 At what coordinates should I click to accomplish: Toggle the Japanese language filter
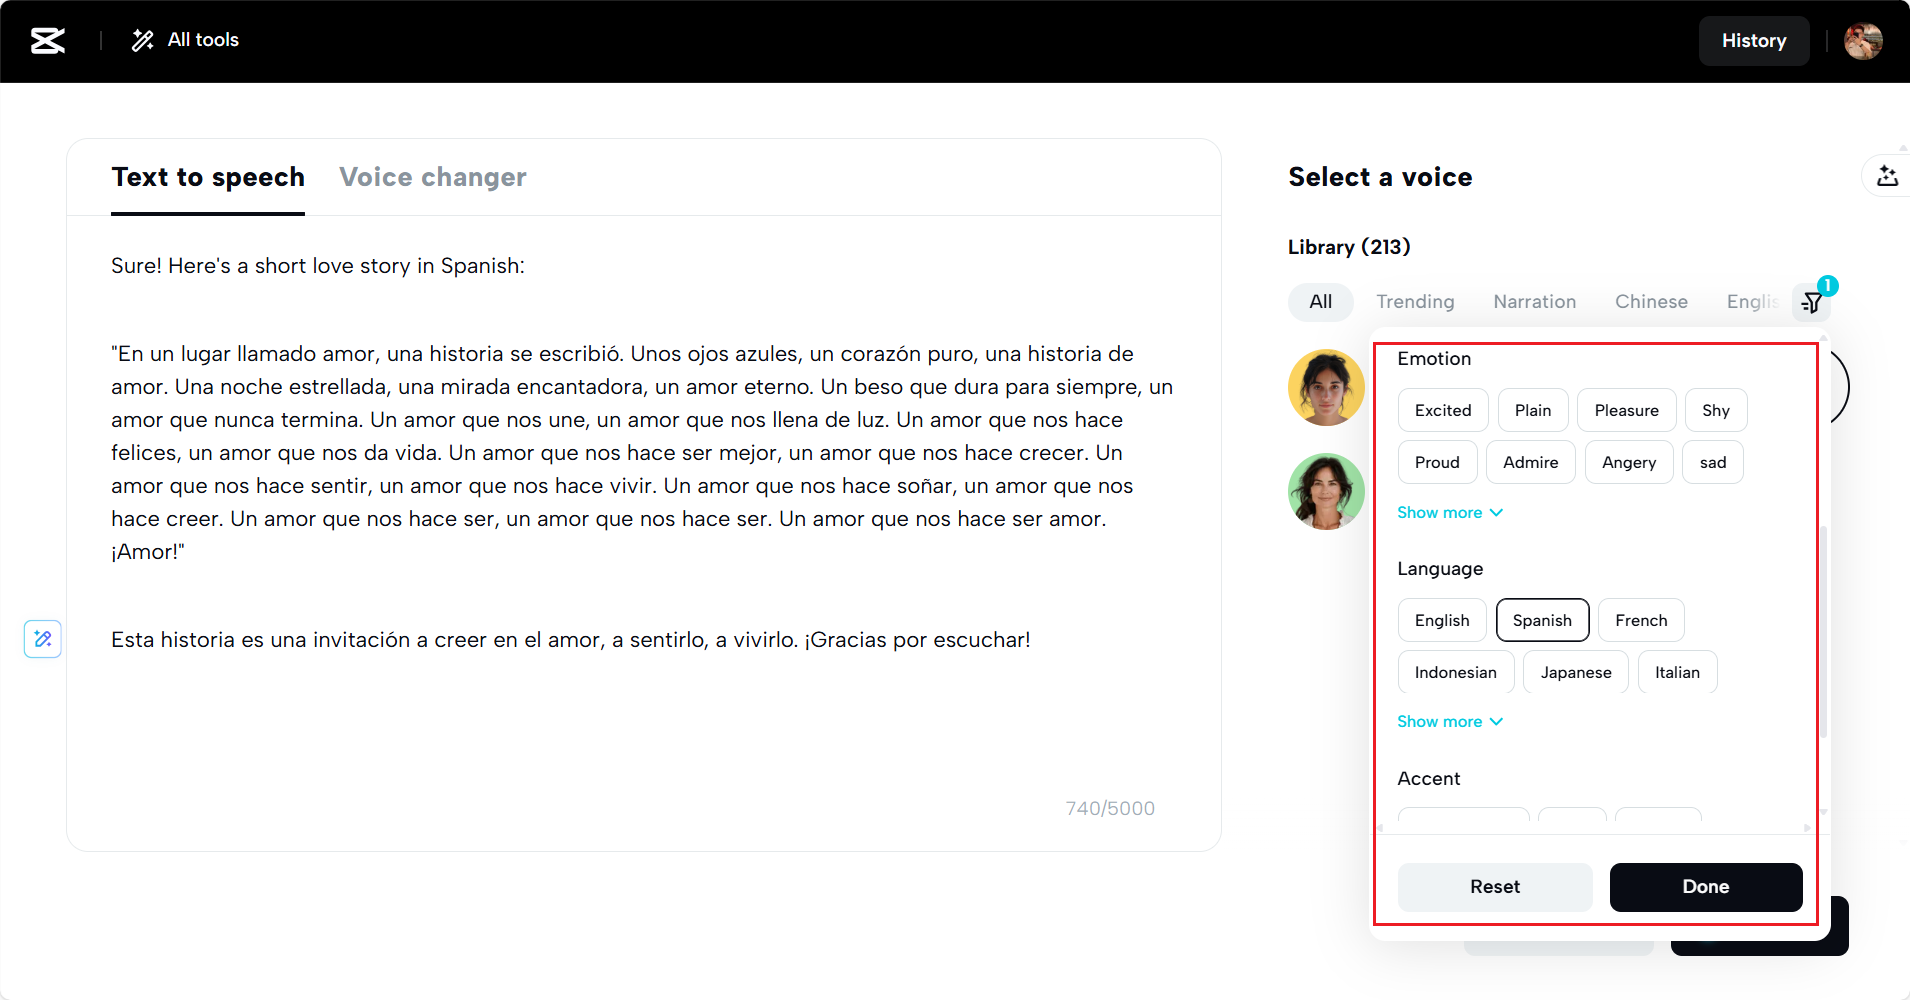1576,672
